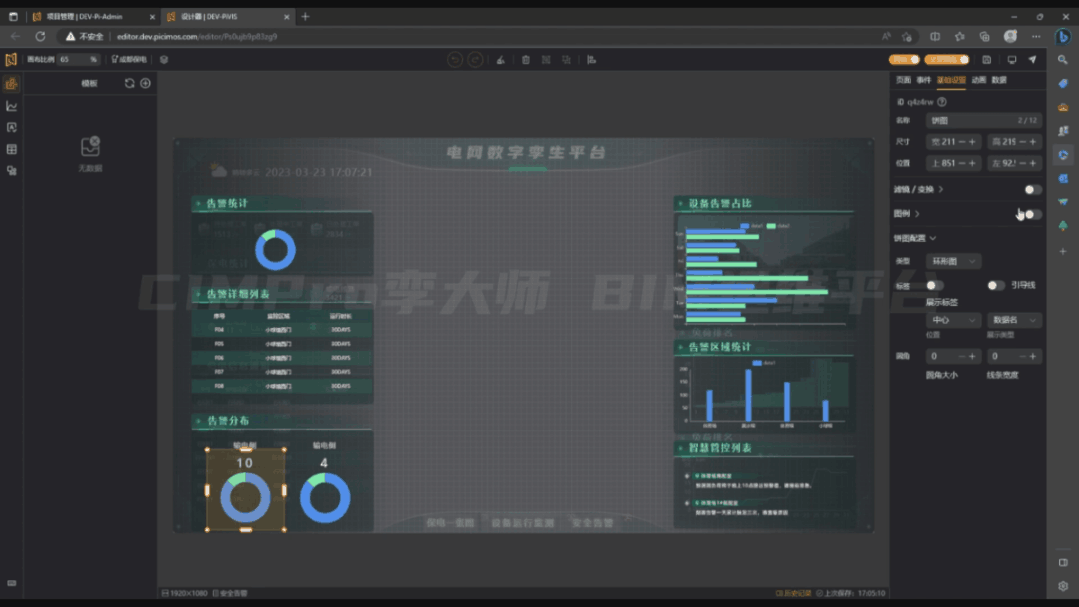Click the add (+) icon in the 模板 panel
1079x607 pixels.
coord(146,83)
